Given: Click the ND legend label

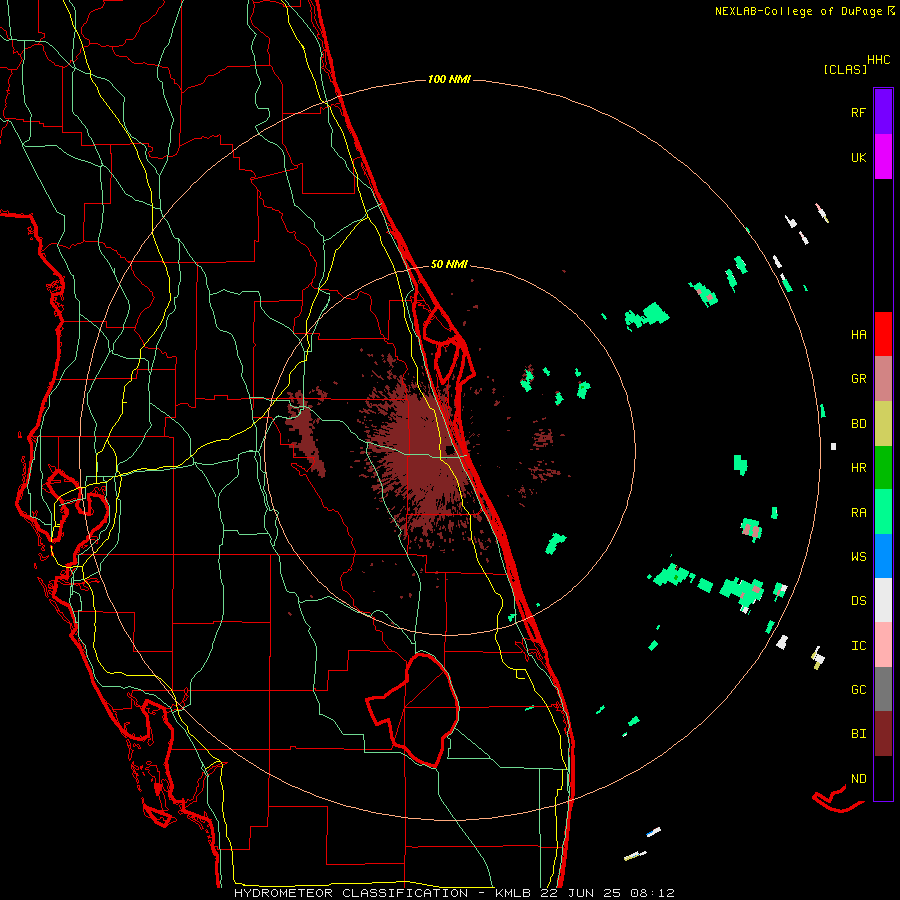Looking at the screenshot, I should click(x=858, y=779).
